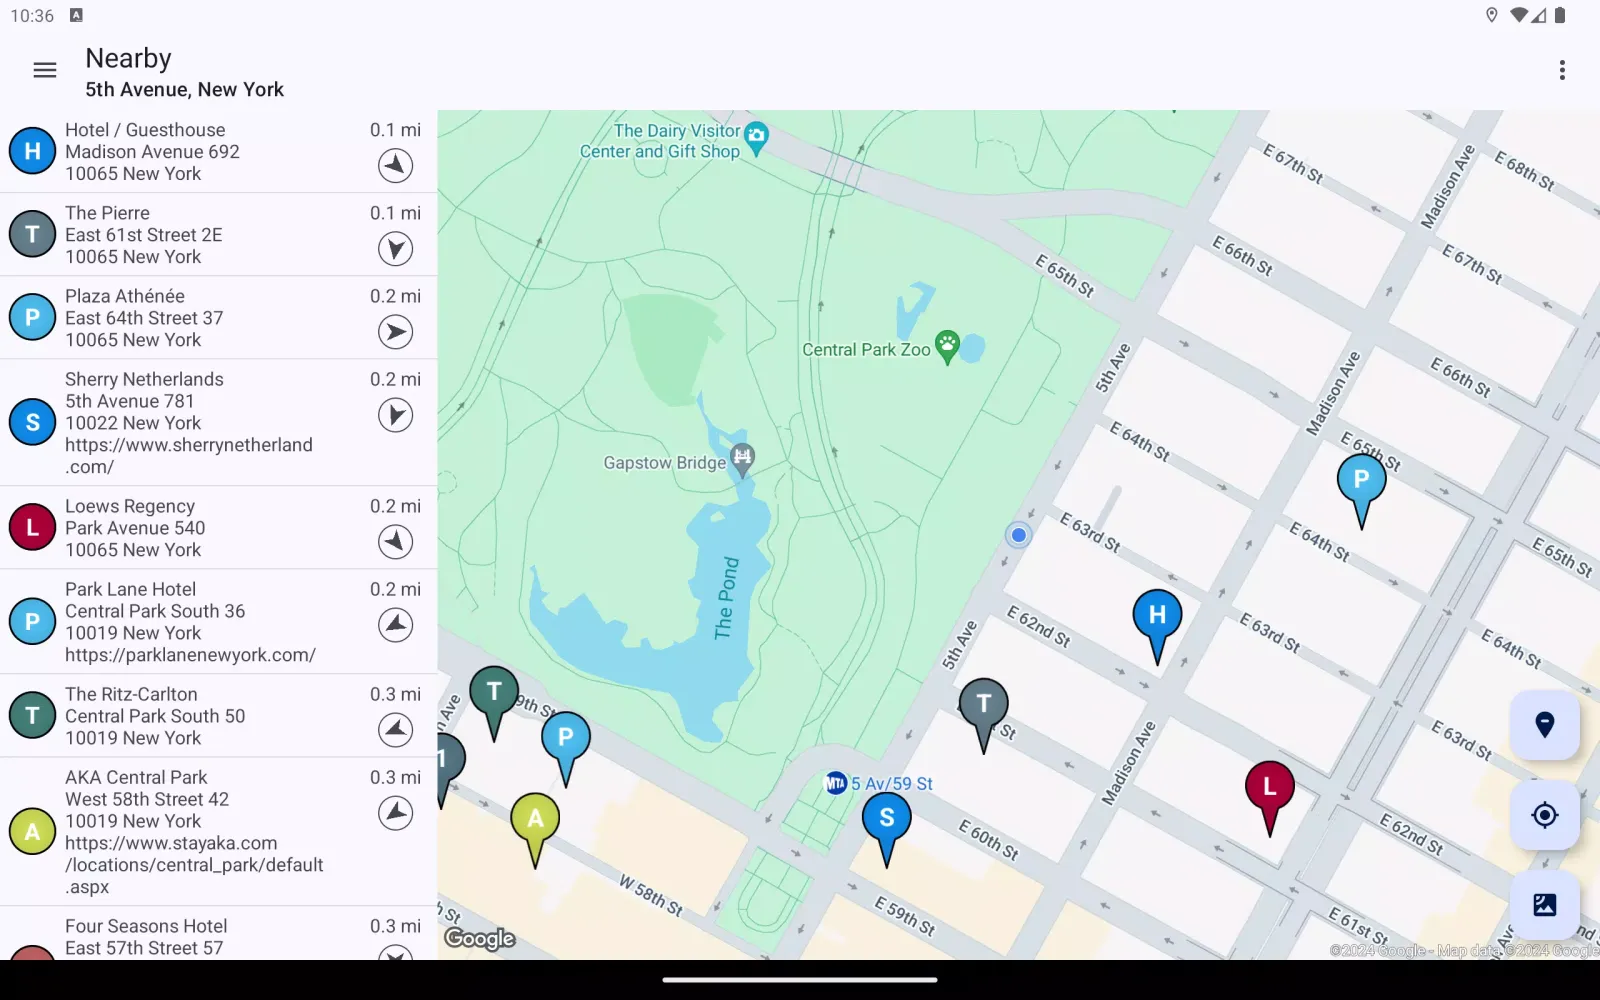Tap the 5 Av/59 St subway icon

836,784
